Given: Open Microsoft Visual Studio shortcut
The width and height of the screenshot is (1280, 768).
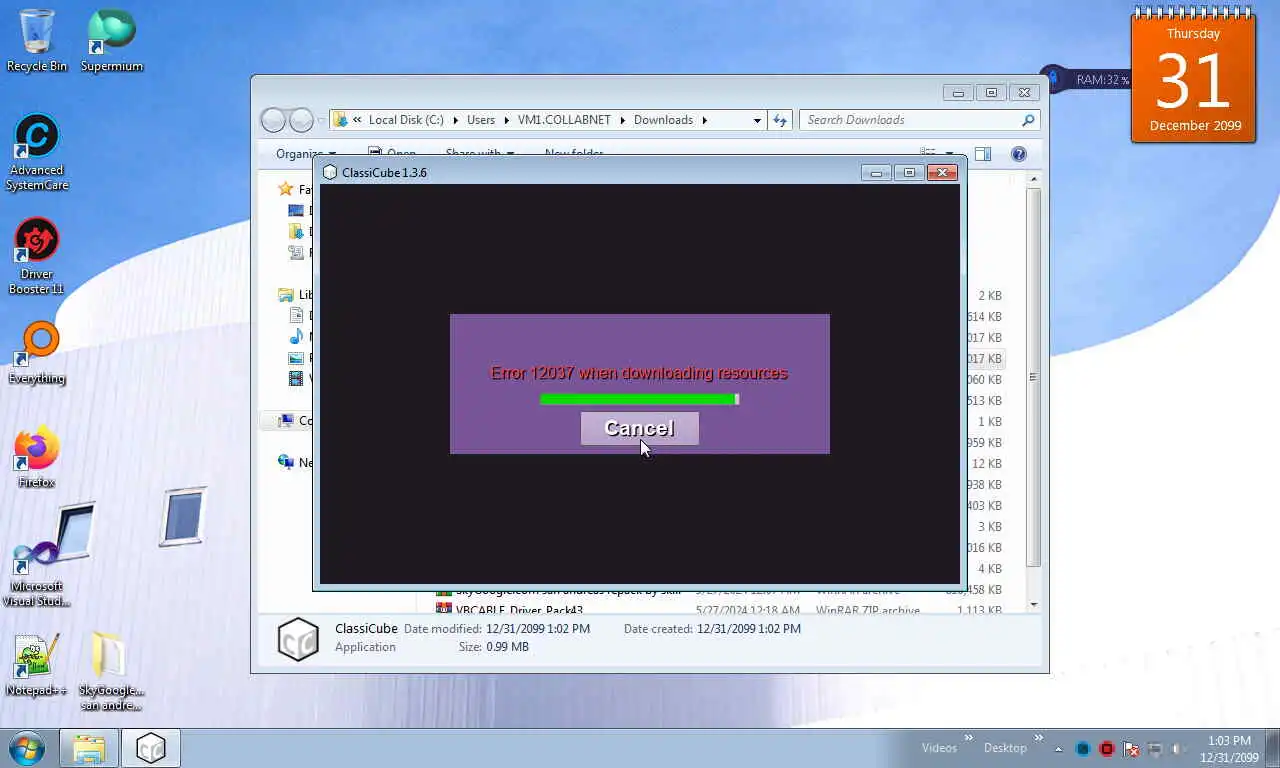Looking at the screenshot, I should pyautogui.click(x=37, y=572).
